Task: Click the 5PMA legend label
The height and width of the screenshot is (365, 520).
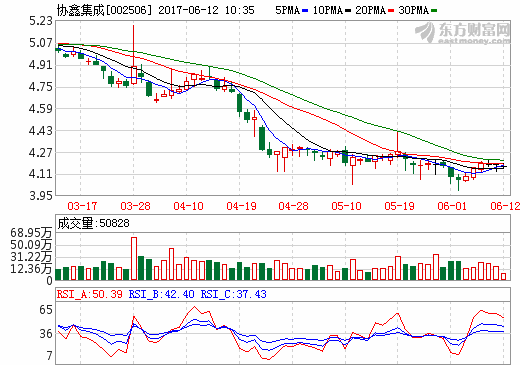Action: [287, 11]
